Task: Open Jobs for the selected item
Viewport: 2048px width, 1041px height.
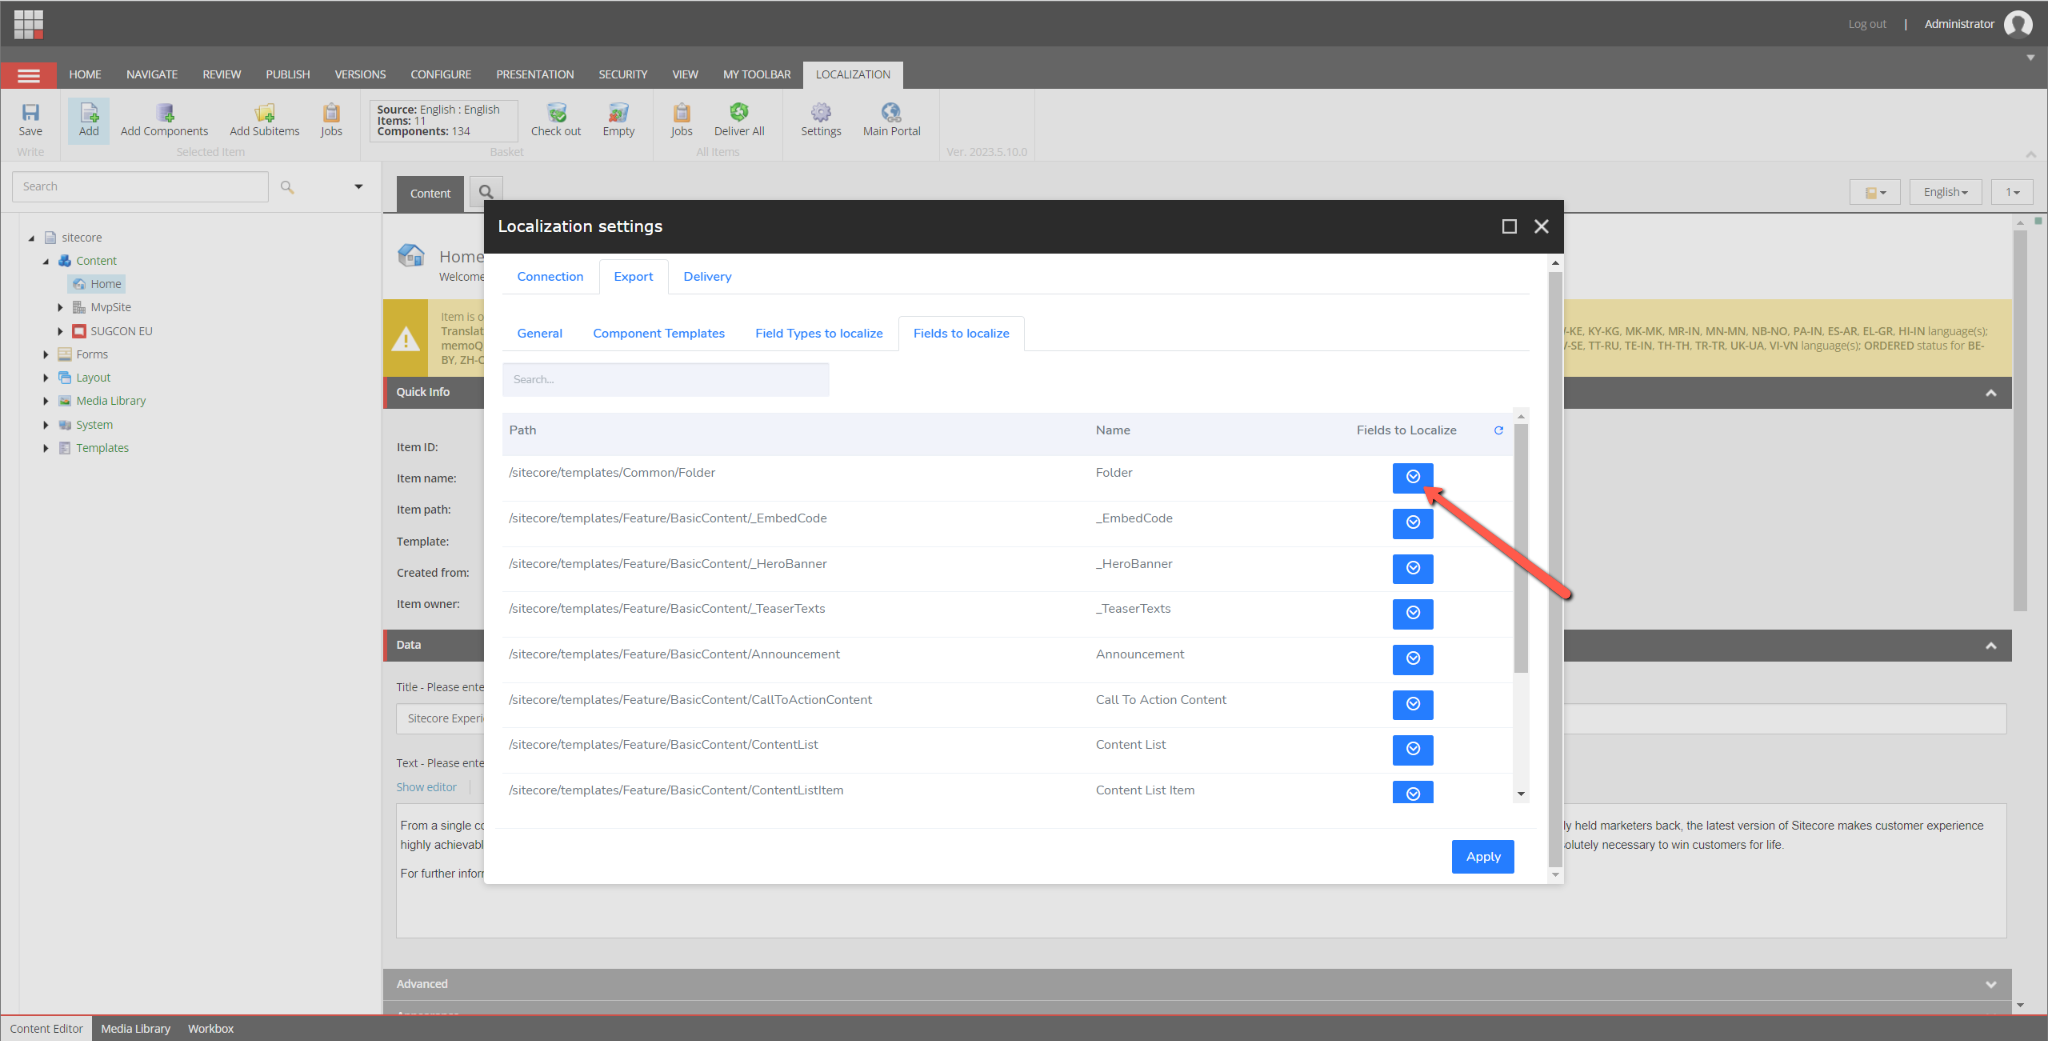Action: coord(331,119)
